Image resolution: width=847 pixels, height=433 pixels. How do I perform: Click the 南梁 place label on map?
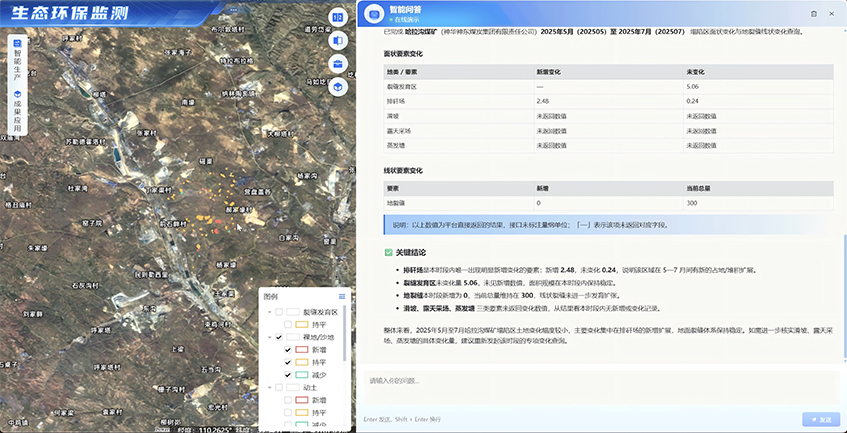[x=187, y=101]
